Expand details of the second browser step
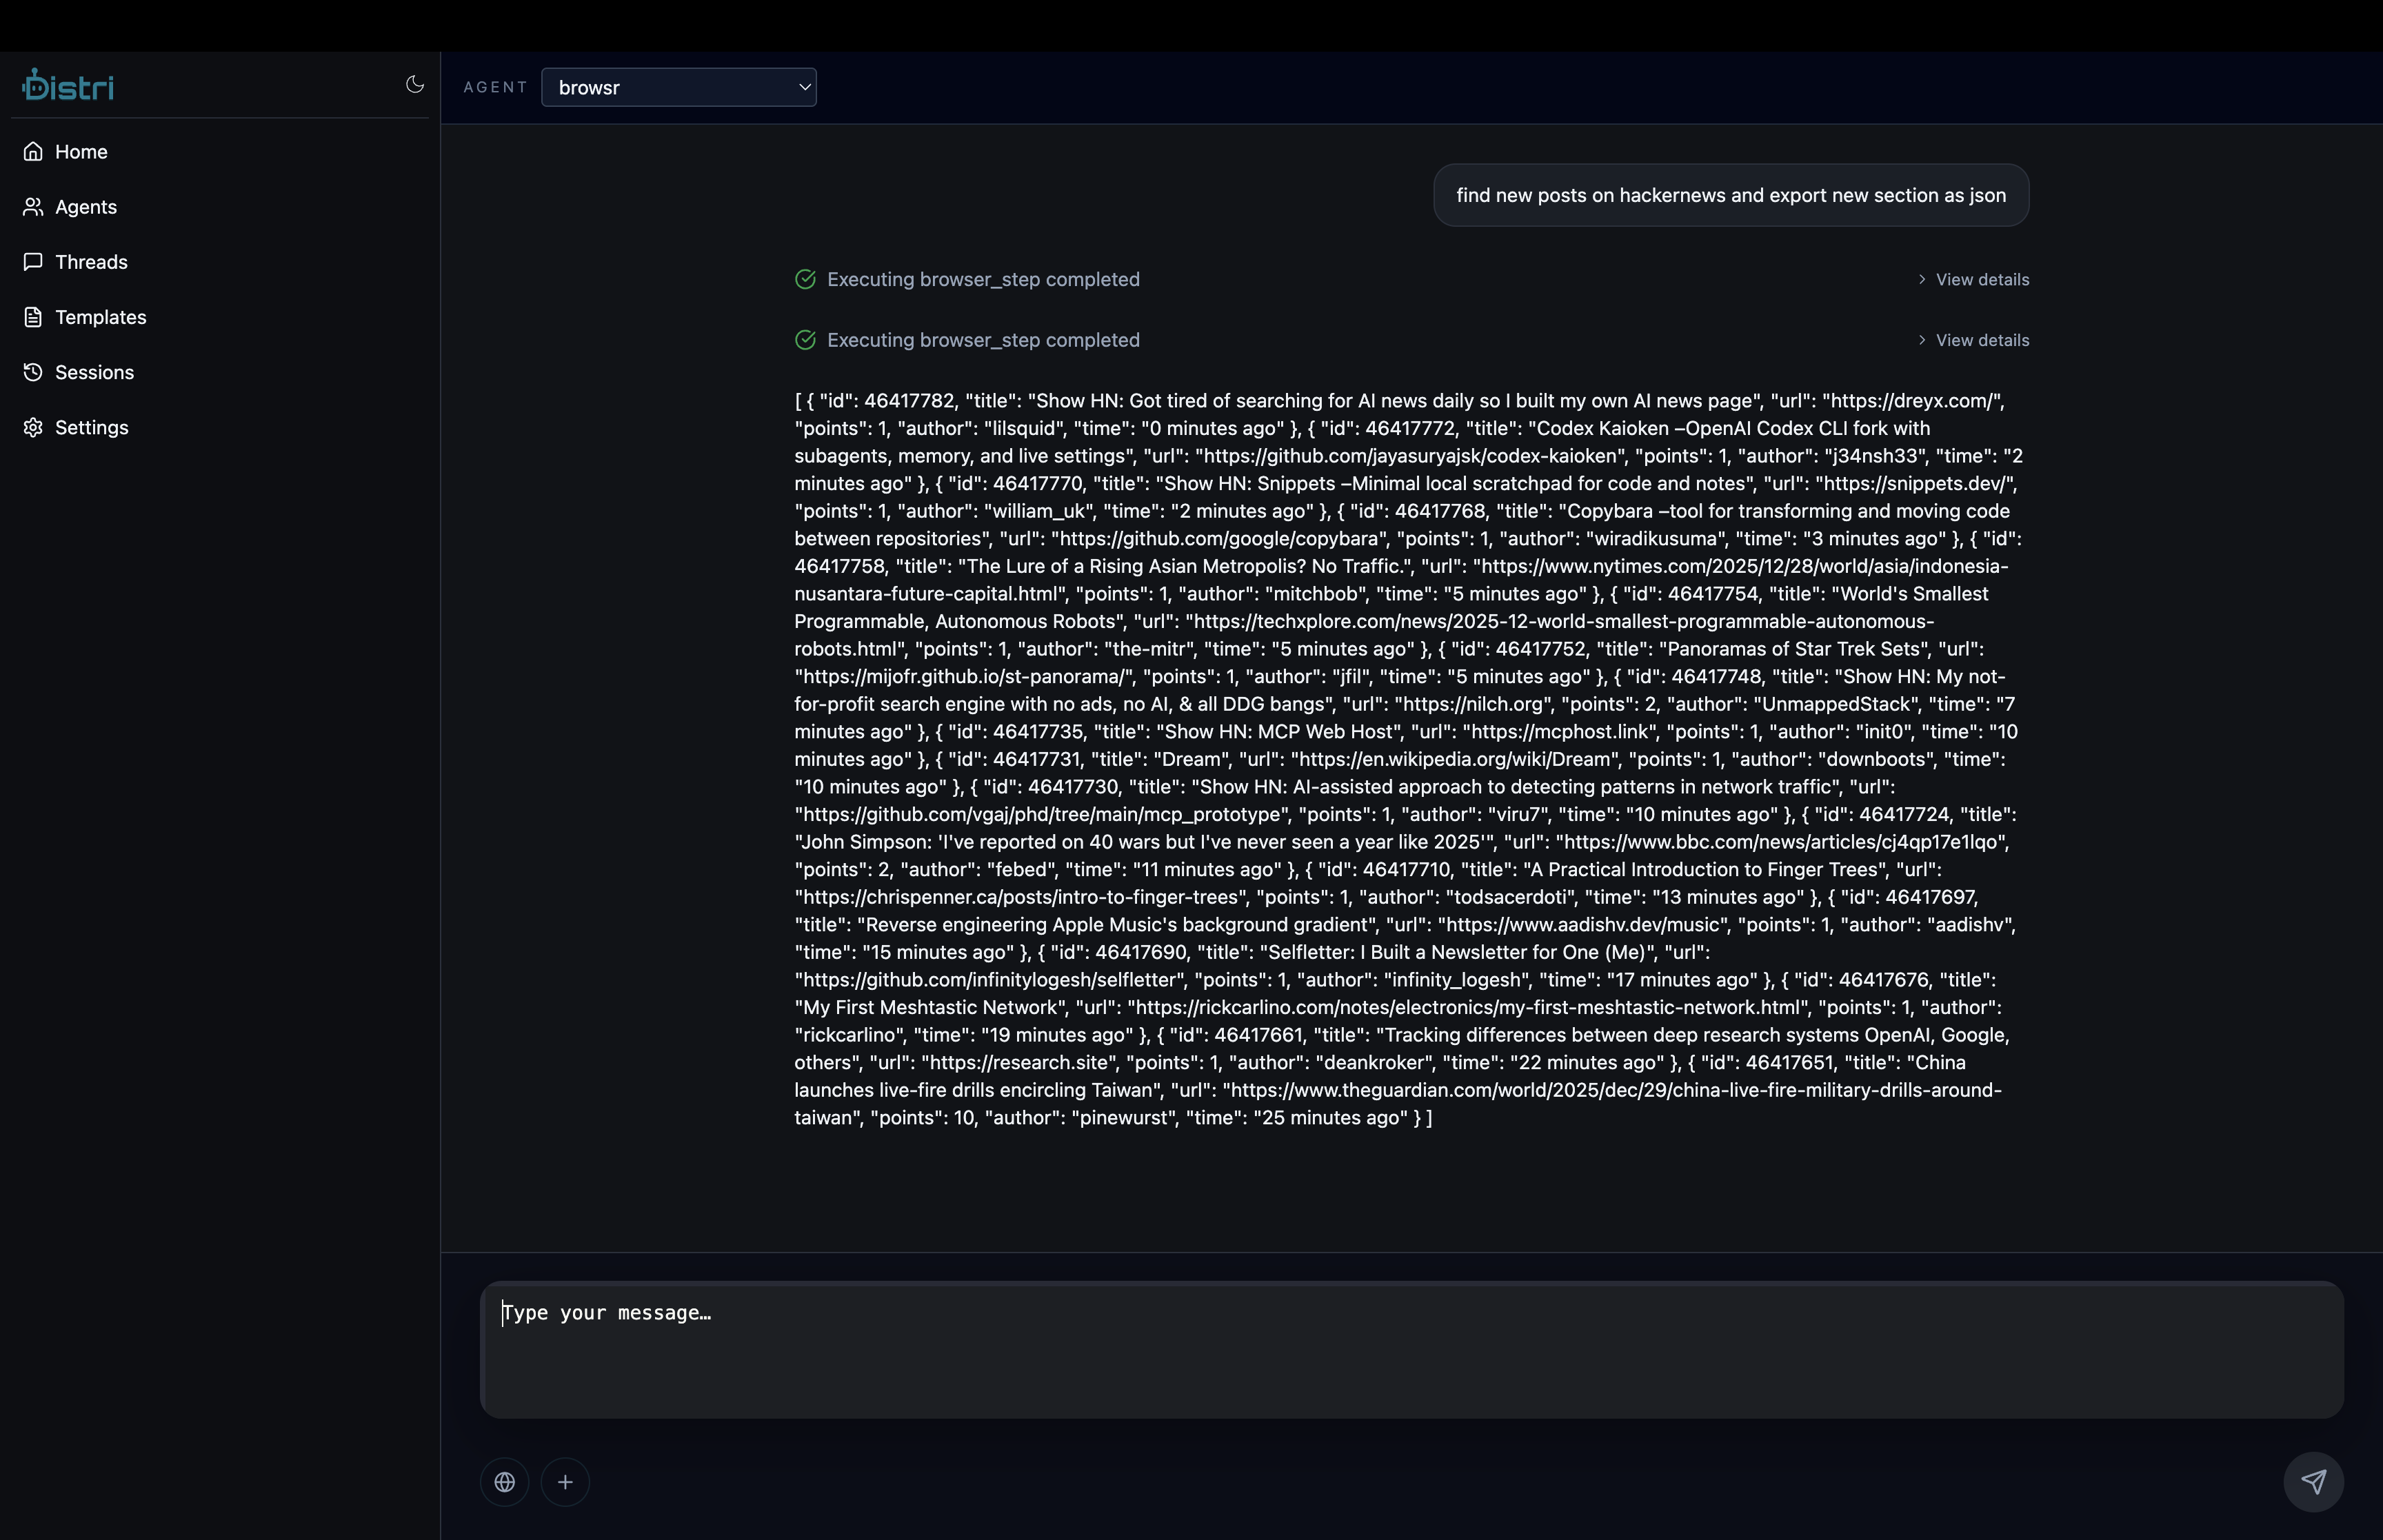The height and width of the screenshot is (1540, 2383). pyautogui.click(x=1981, y=340)
